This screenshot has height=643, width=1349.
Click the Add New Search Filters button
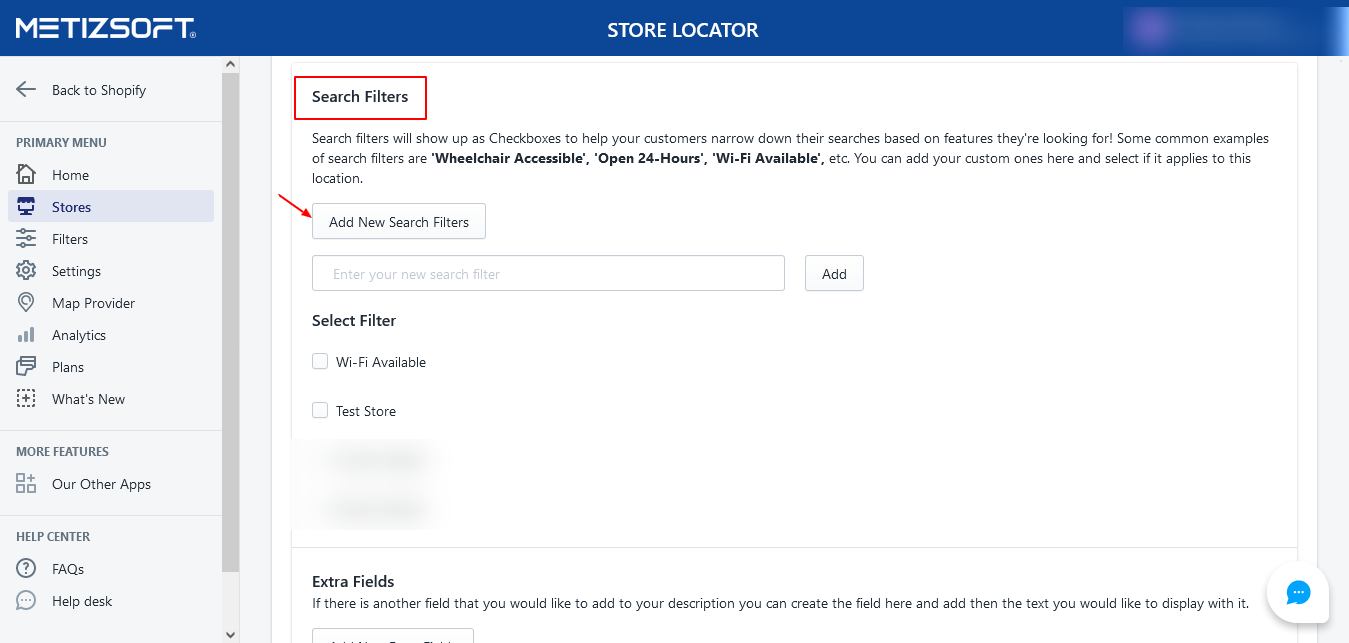[399, 222]
